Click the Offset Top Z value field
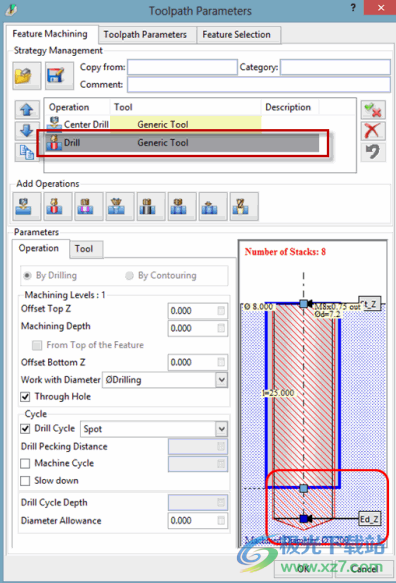The width and height of the screenshot is (396, 583). coord(197,310)
